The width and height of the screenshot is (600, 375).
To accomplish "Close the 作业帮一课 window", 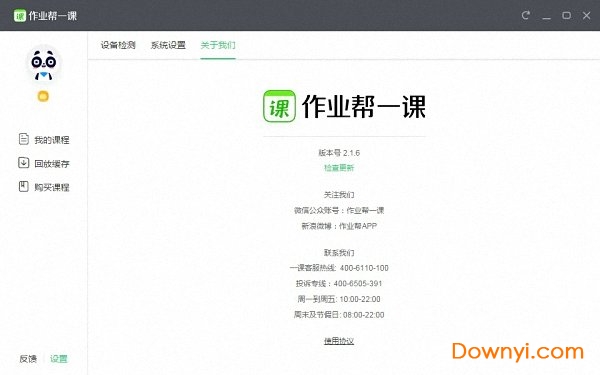I will [587, 15].
